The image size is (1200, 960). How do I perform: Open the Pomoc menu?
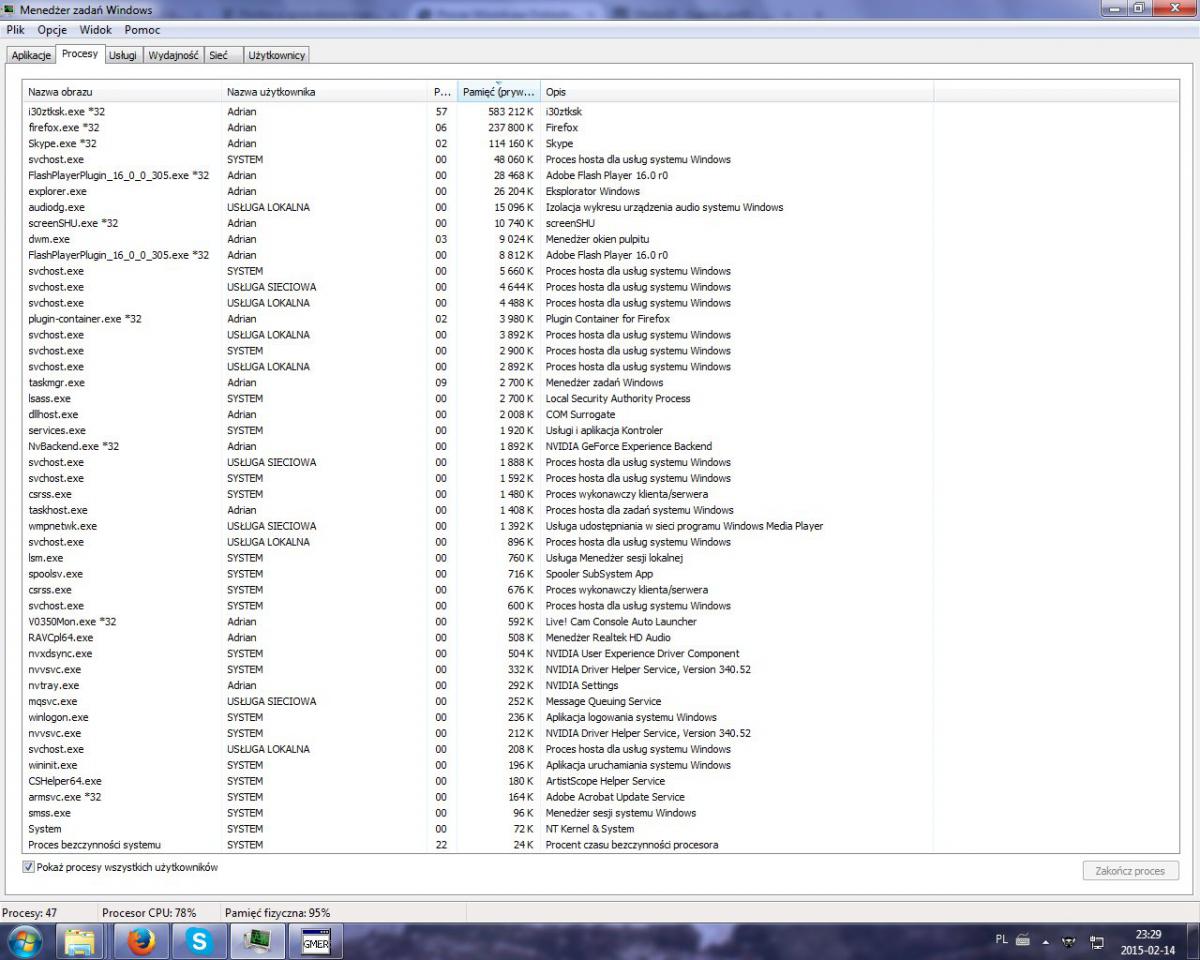coord(143,30)
